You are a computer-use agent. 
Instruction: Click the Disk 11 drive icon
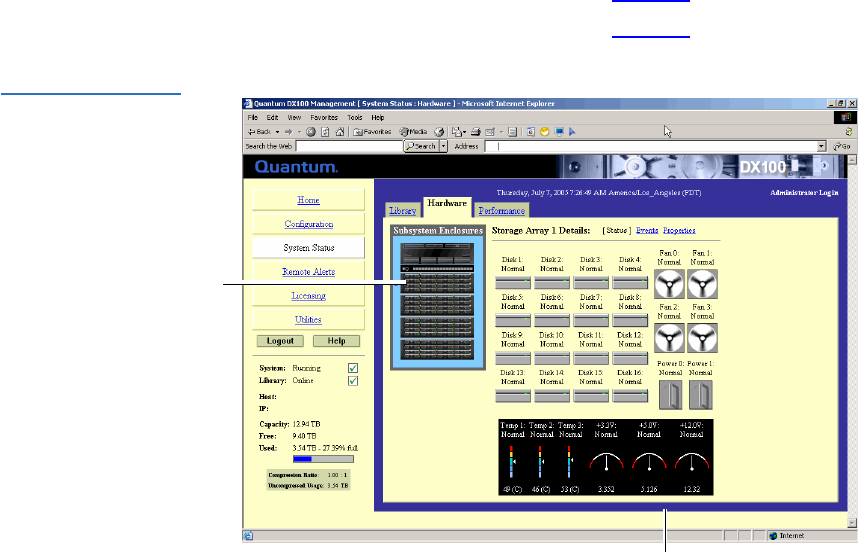(x=591, y=358)
